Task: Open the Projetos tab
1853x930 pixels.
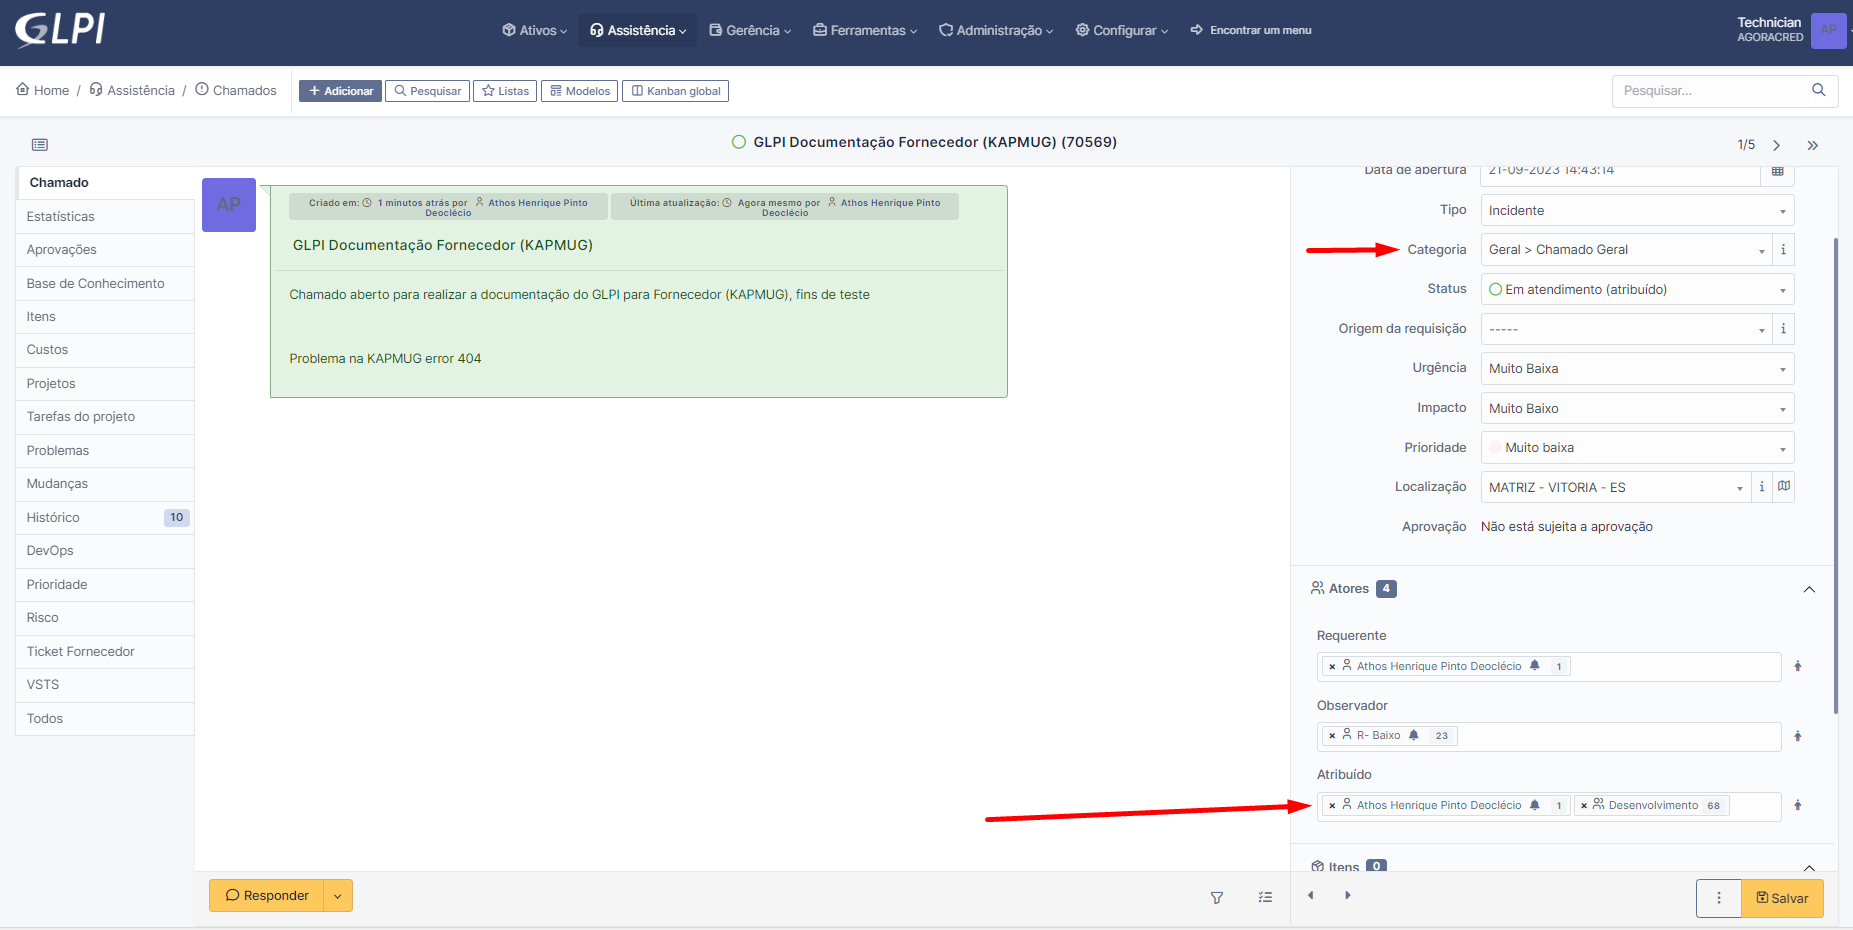Action: point(105,384)
